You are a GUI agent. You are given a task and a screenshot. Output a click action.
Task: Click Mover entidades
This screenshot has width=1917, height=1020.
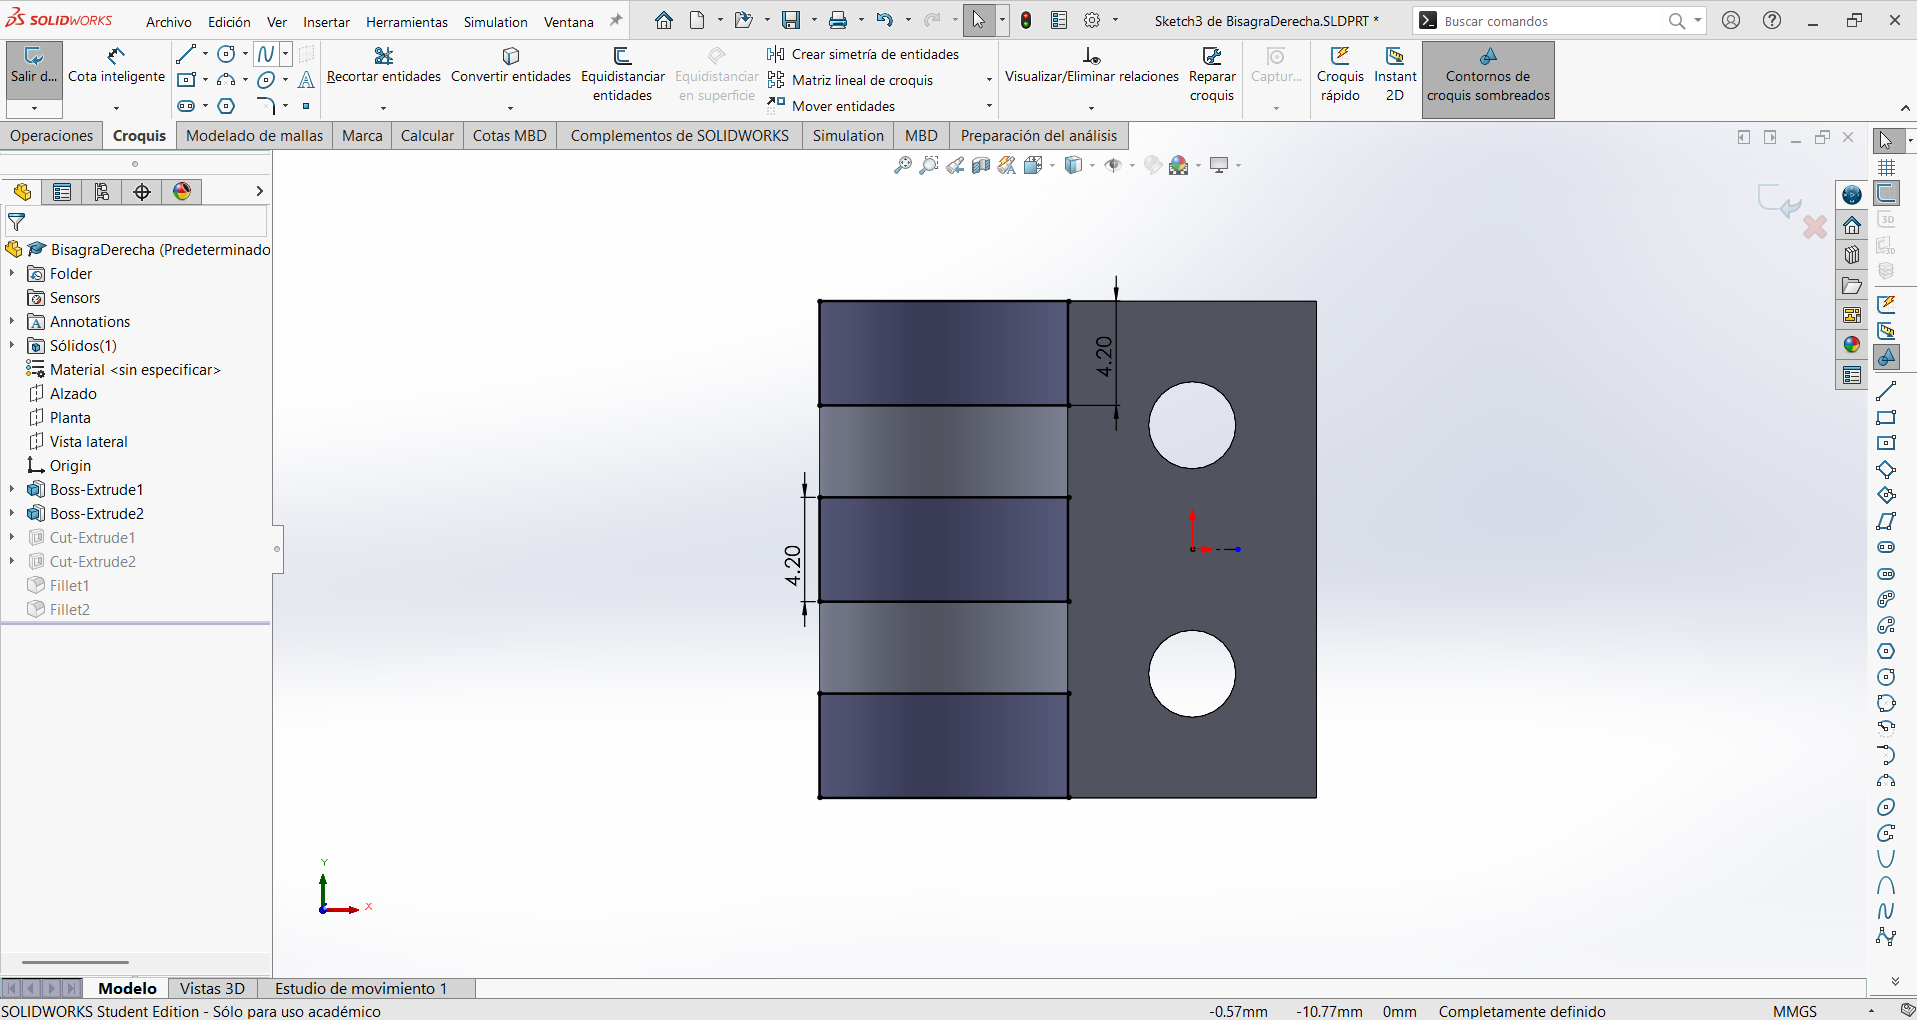click(x=832, y=106)
